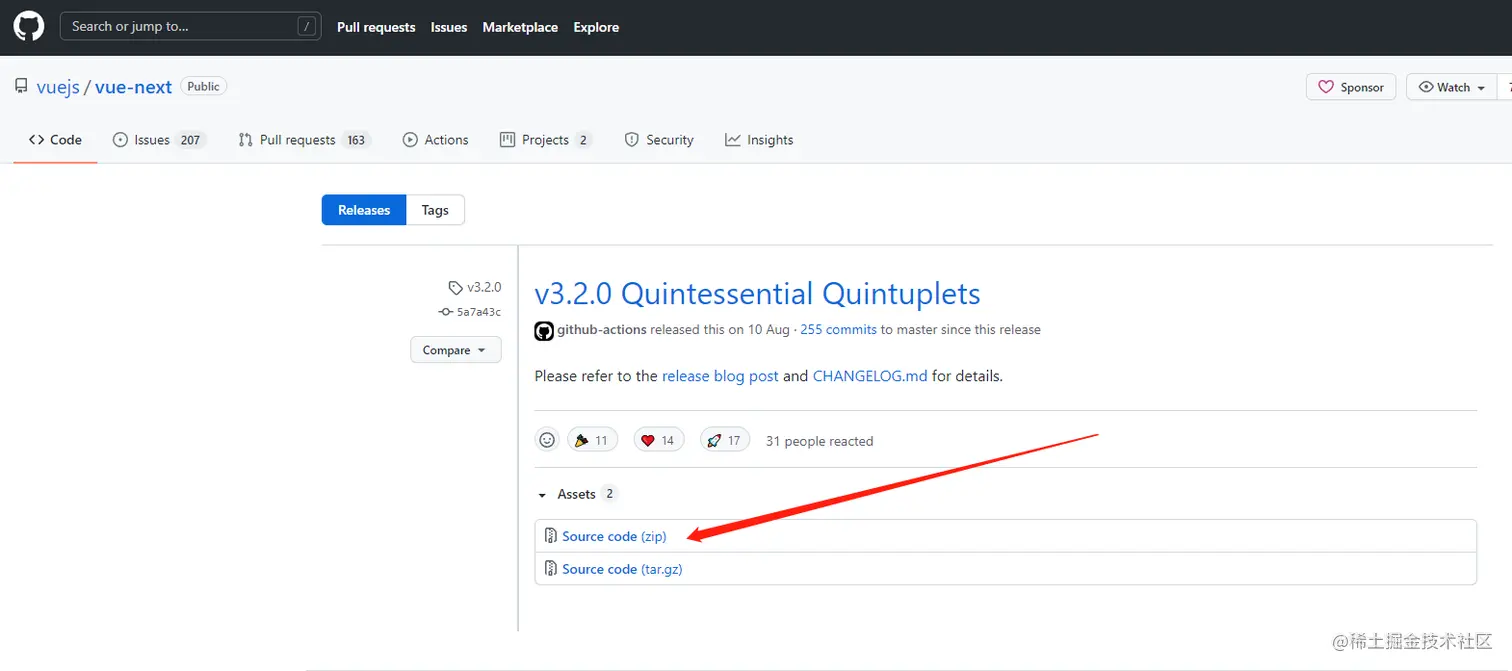The height and width of the screenshot is (671, 1512).
Task: Open Pull requests in top navigation
Action: point(376,27)
